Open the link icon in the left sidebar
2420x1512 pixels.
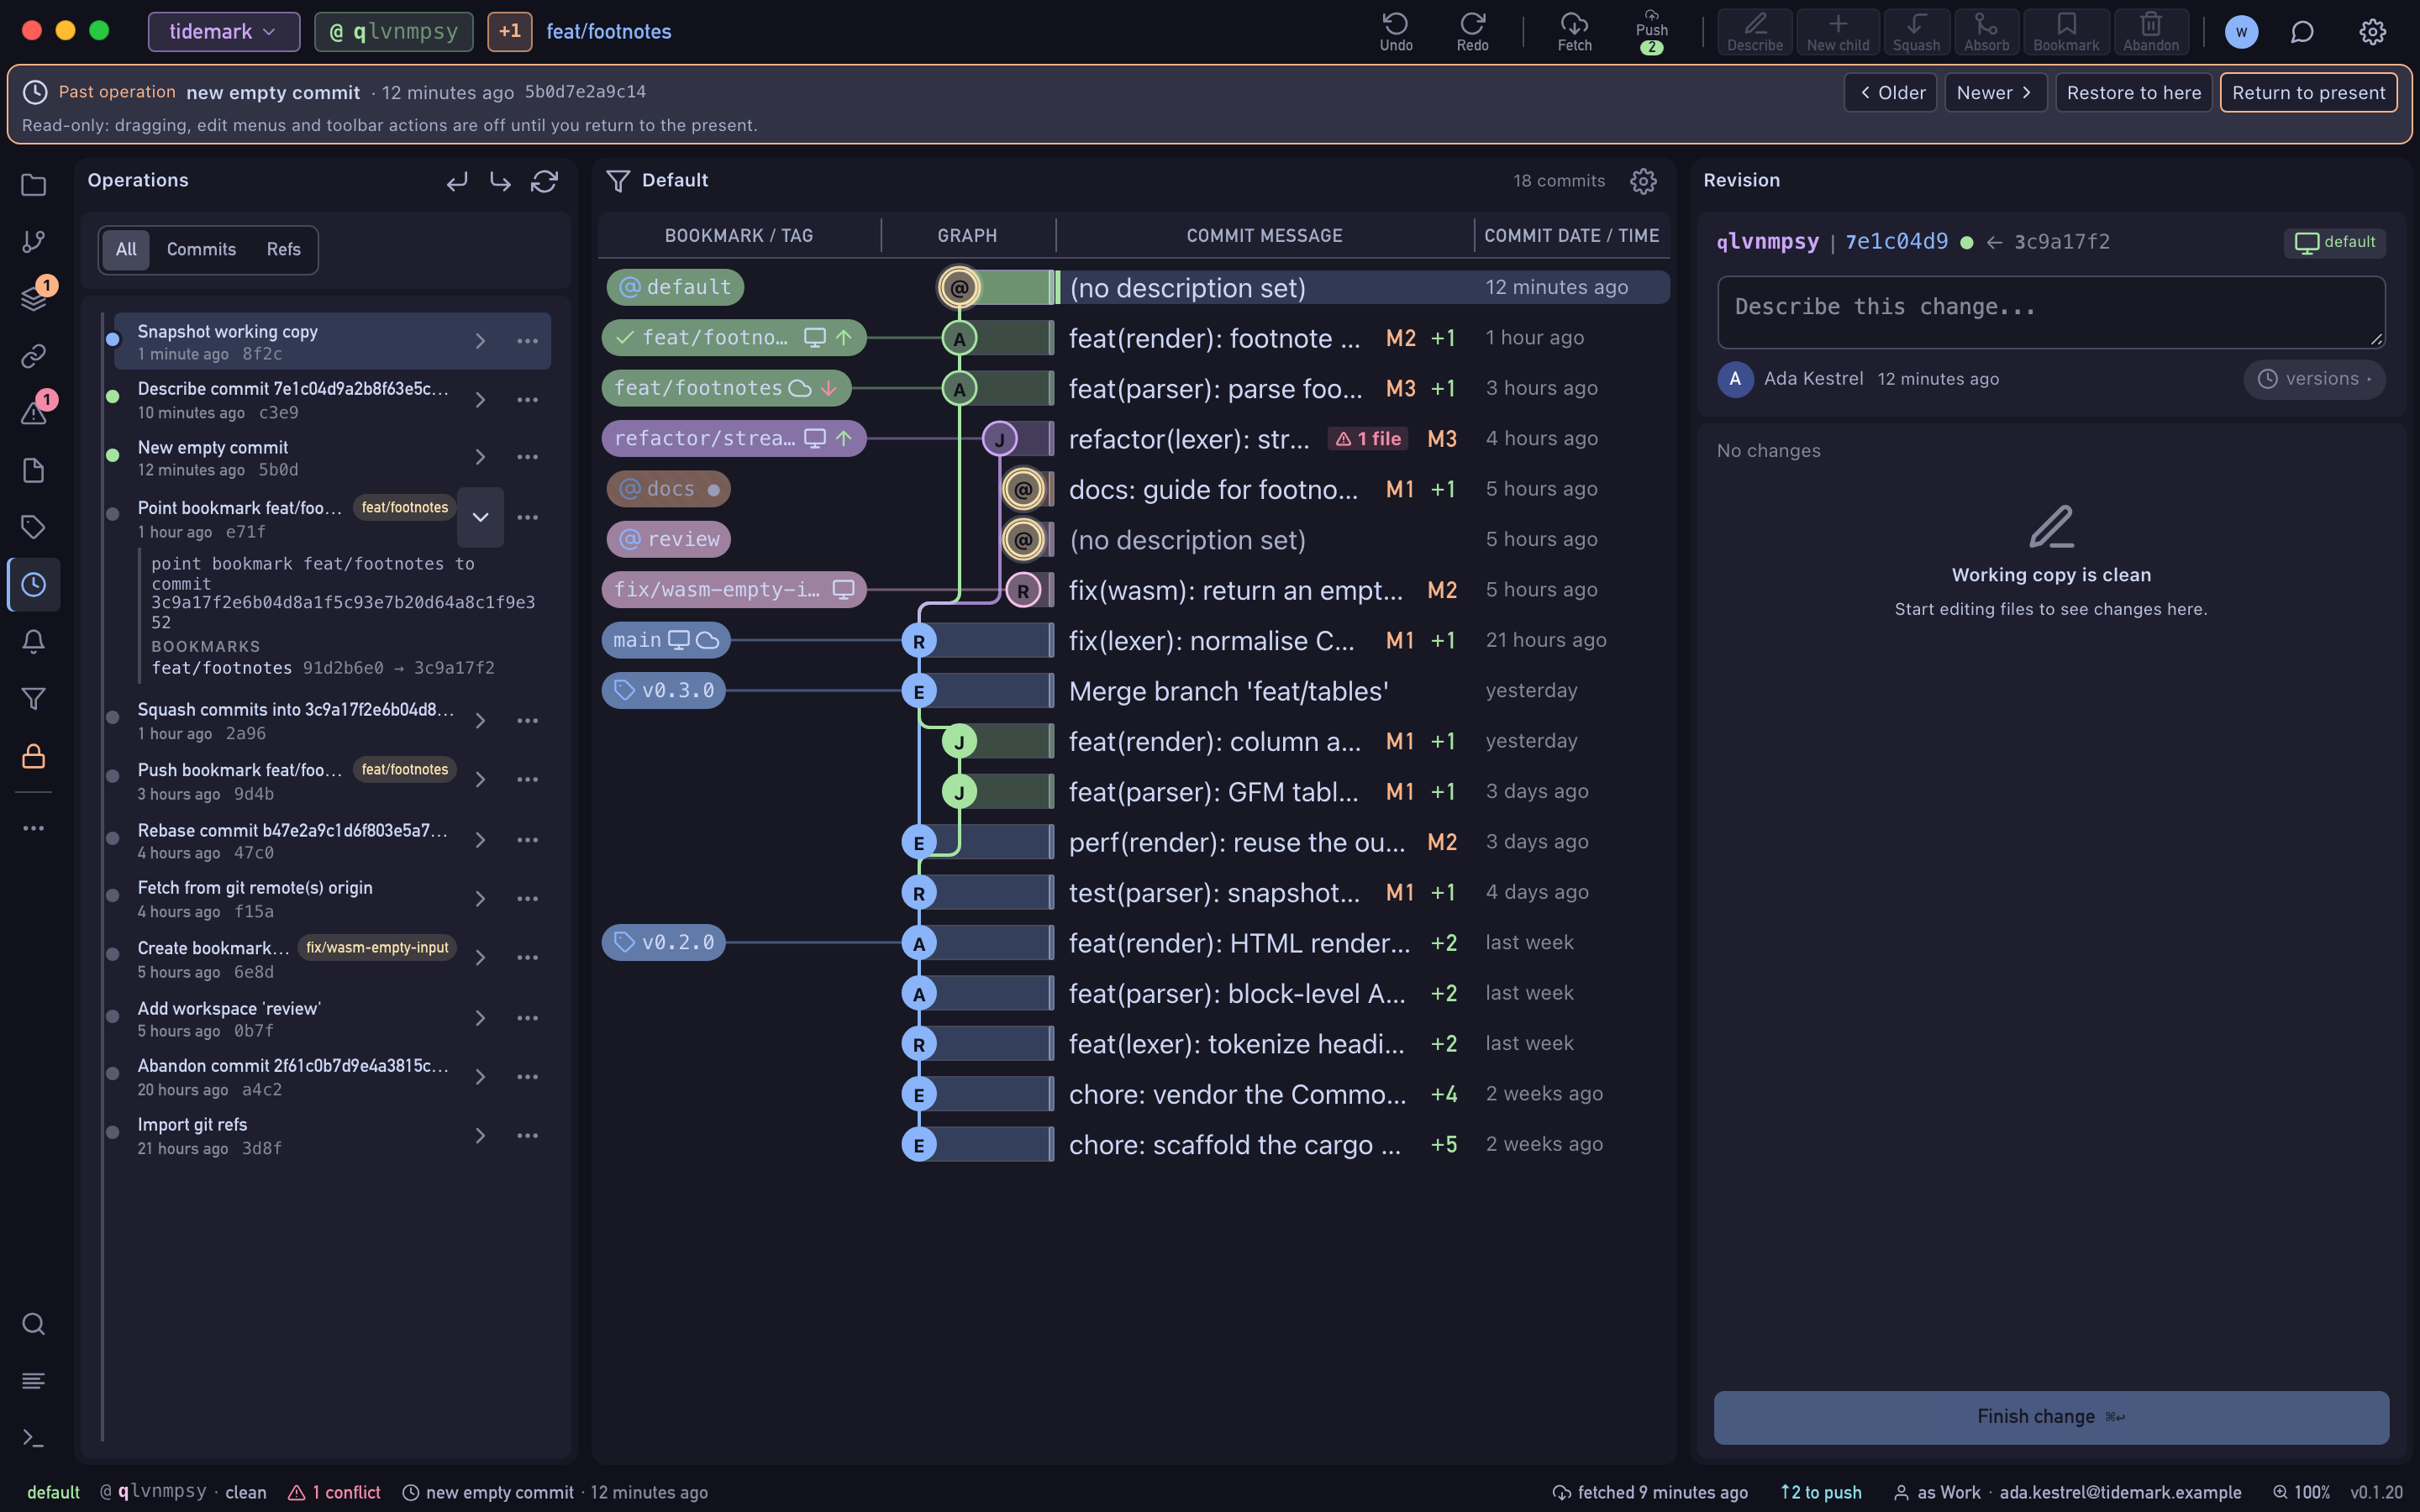[34, 356]
